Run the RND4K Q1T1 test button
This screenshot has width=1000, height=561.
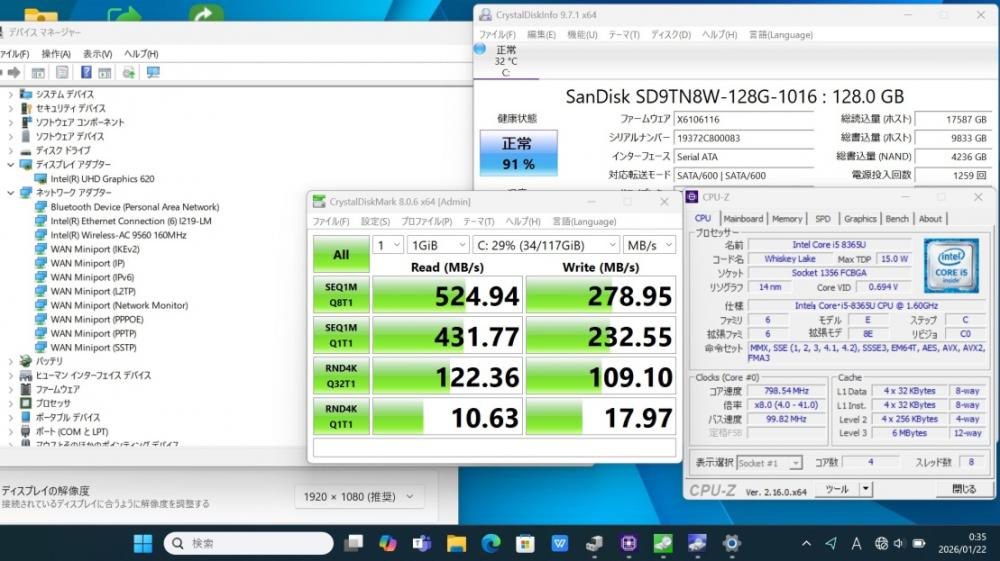click(341, 416)
